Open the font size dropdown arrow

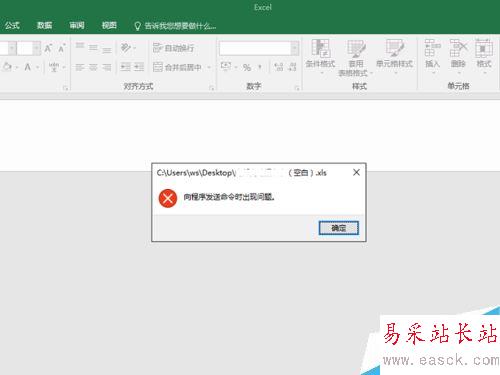point(37,48)
